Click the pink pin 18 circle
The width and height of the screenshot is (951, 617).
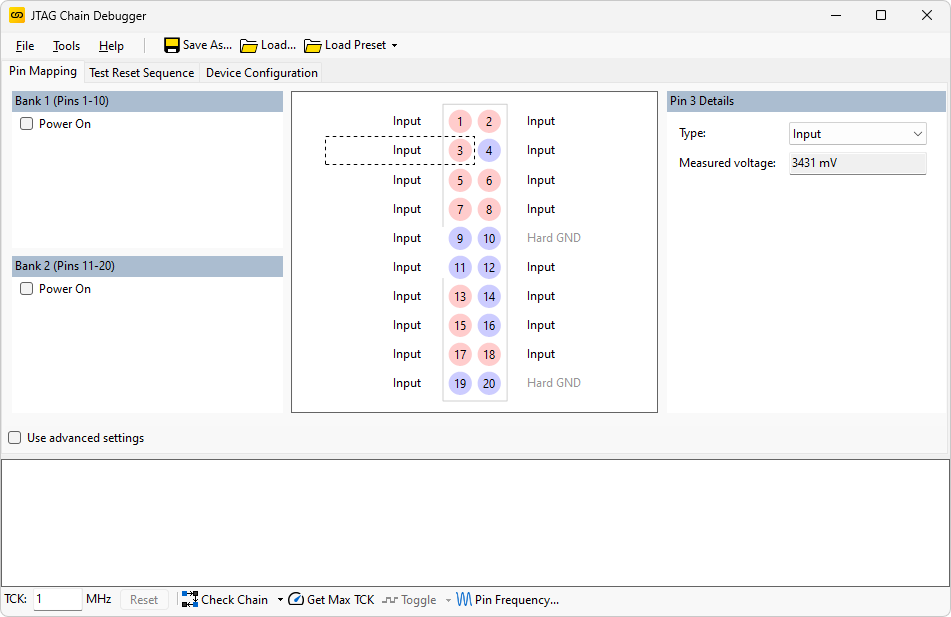click(x=489, y=354)
